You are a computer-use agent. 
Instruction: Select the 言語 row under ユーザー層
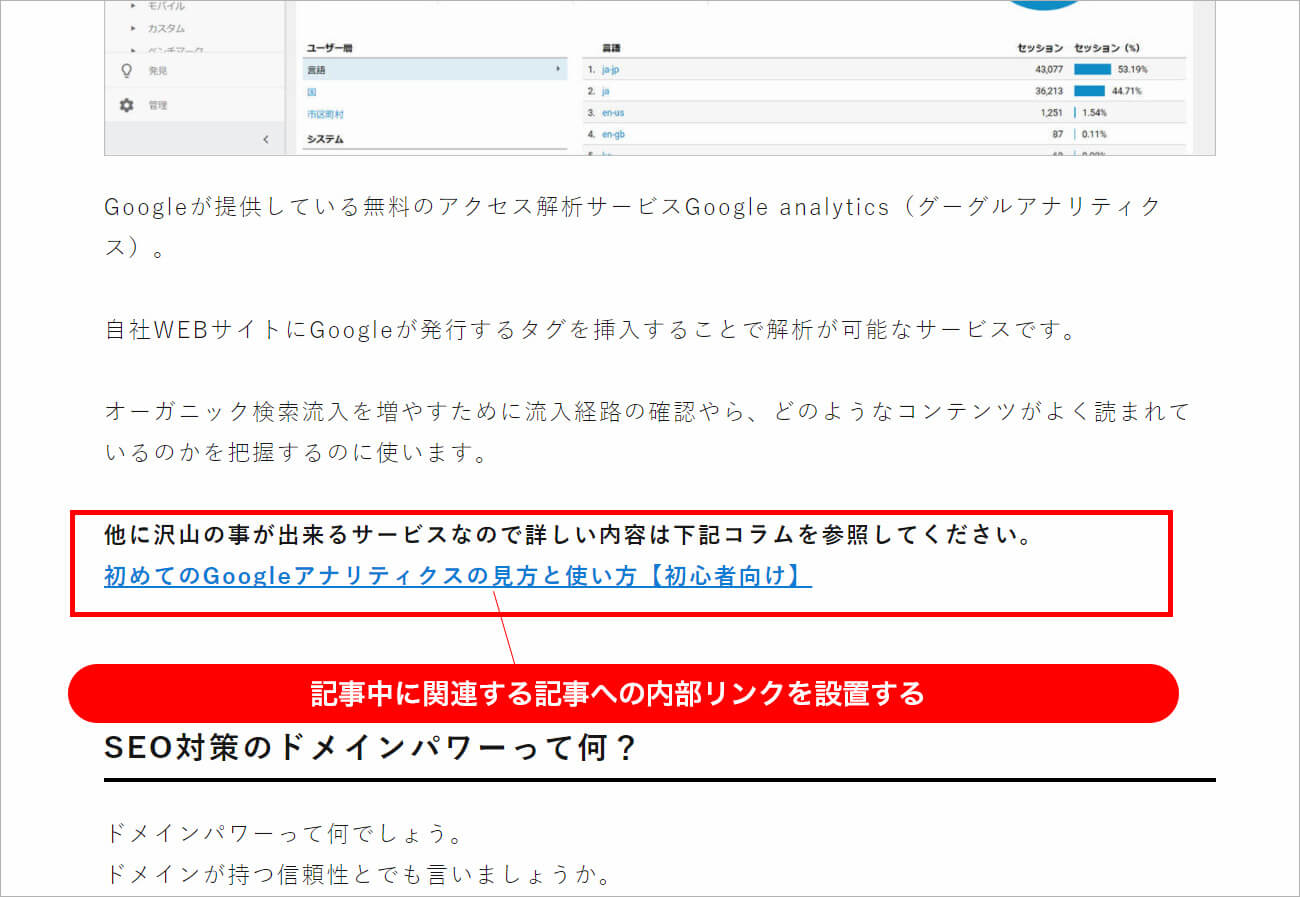click(x=435, y=70)
